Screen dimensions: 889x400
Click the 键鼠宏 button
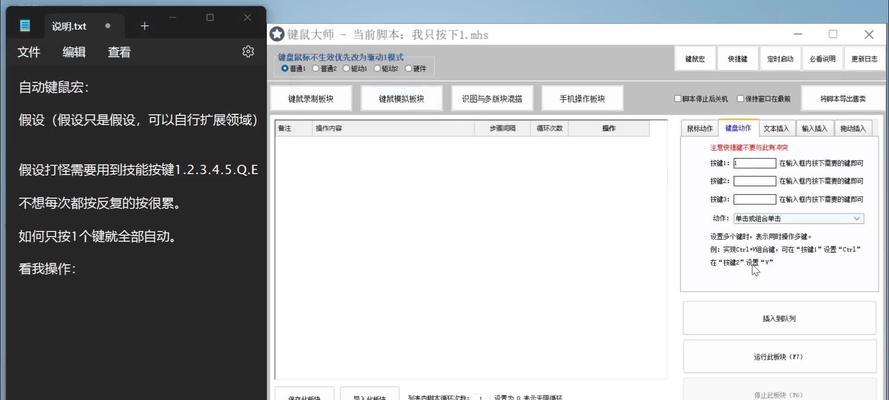pos(695,59)
